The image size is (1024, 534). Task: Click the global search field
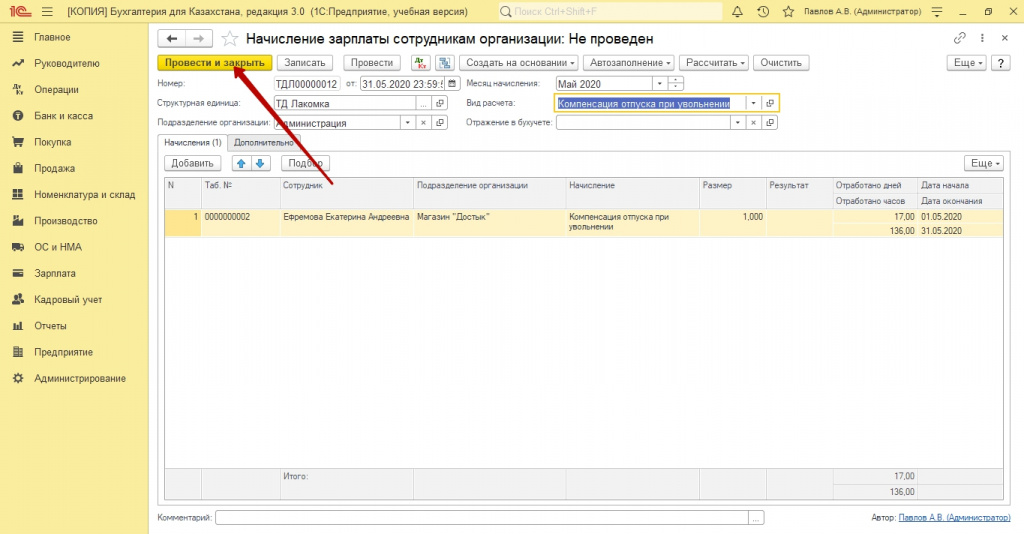610,12
